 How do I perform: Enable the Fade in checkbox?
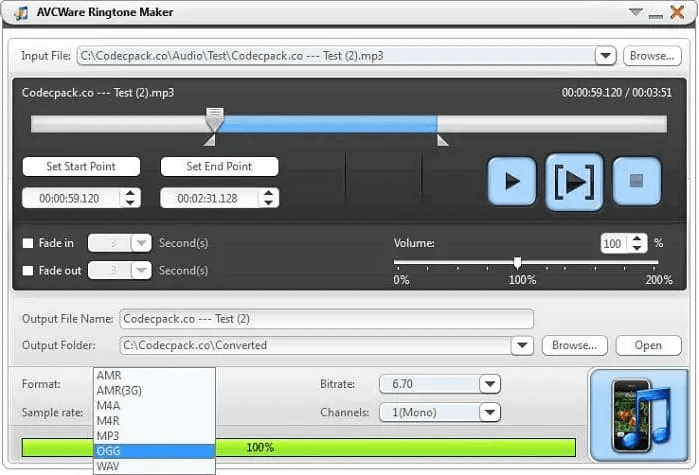[28, 243]
